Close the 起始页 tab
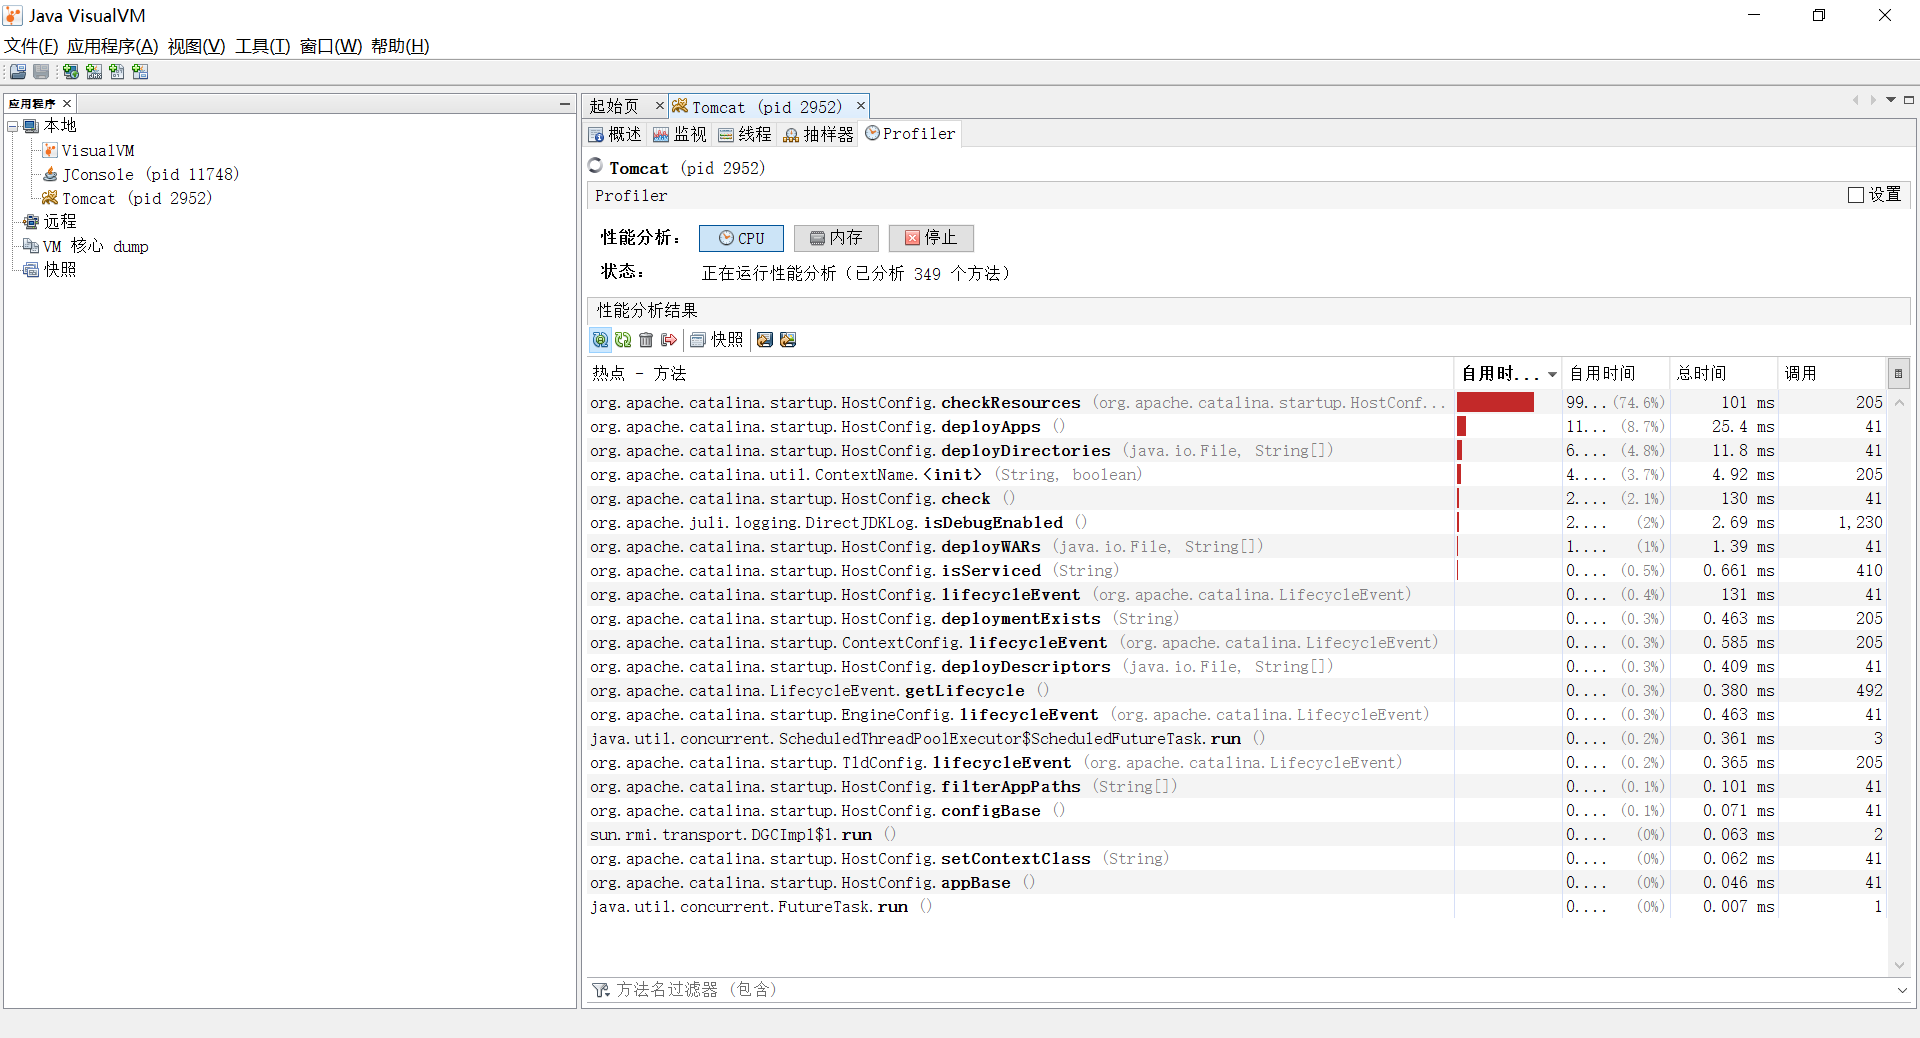 click(660, 105)
